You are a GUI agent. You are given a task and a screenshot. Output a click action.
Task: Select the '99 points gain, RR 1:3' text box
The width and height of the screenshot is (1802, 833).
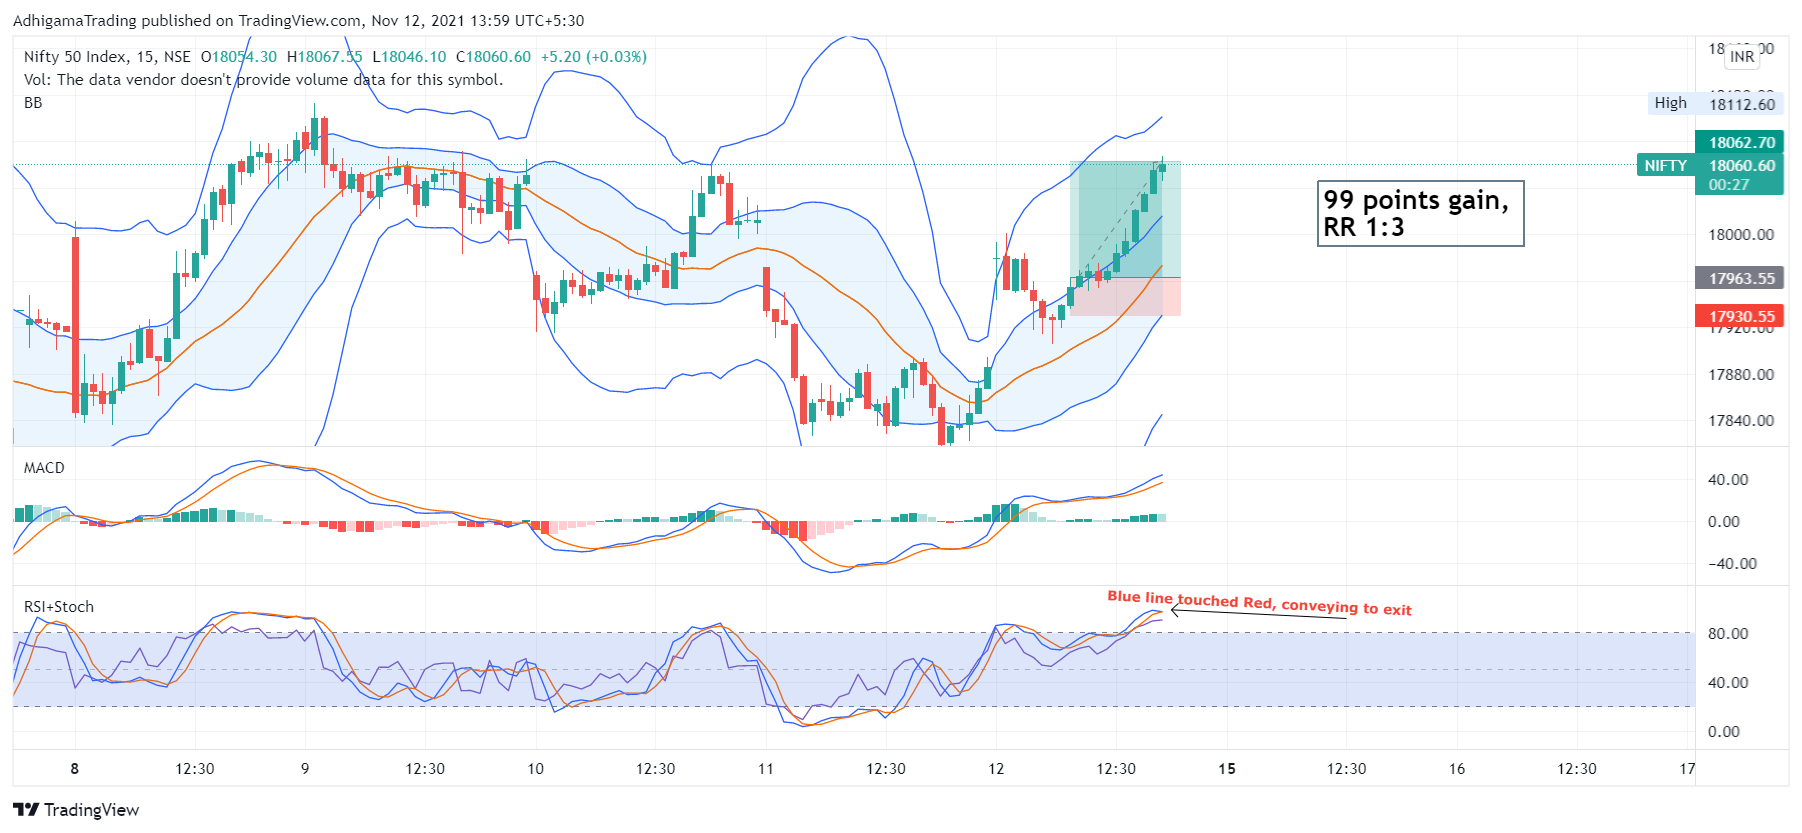coord(1420,213)
